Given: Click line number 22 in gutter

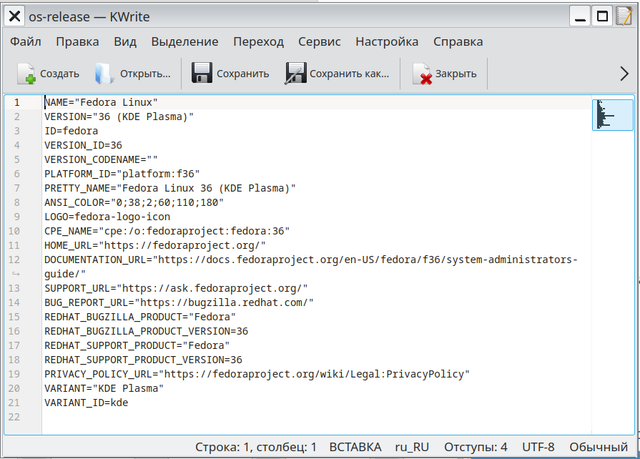Looking at the screenshot, I should tap(14, 417).
